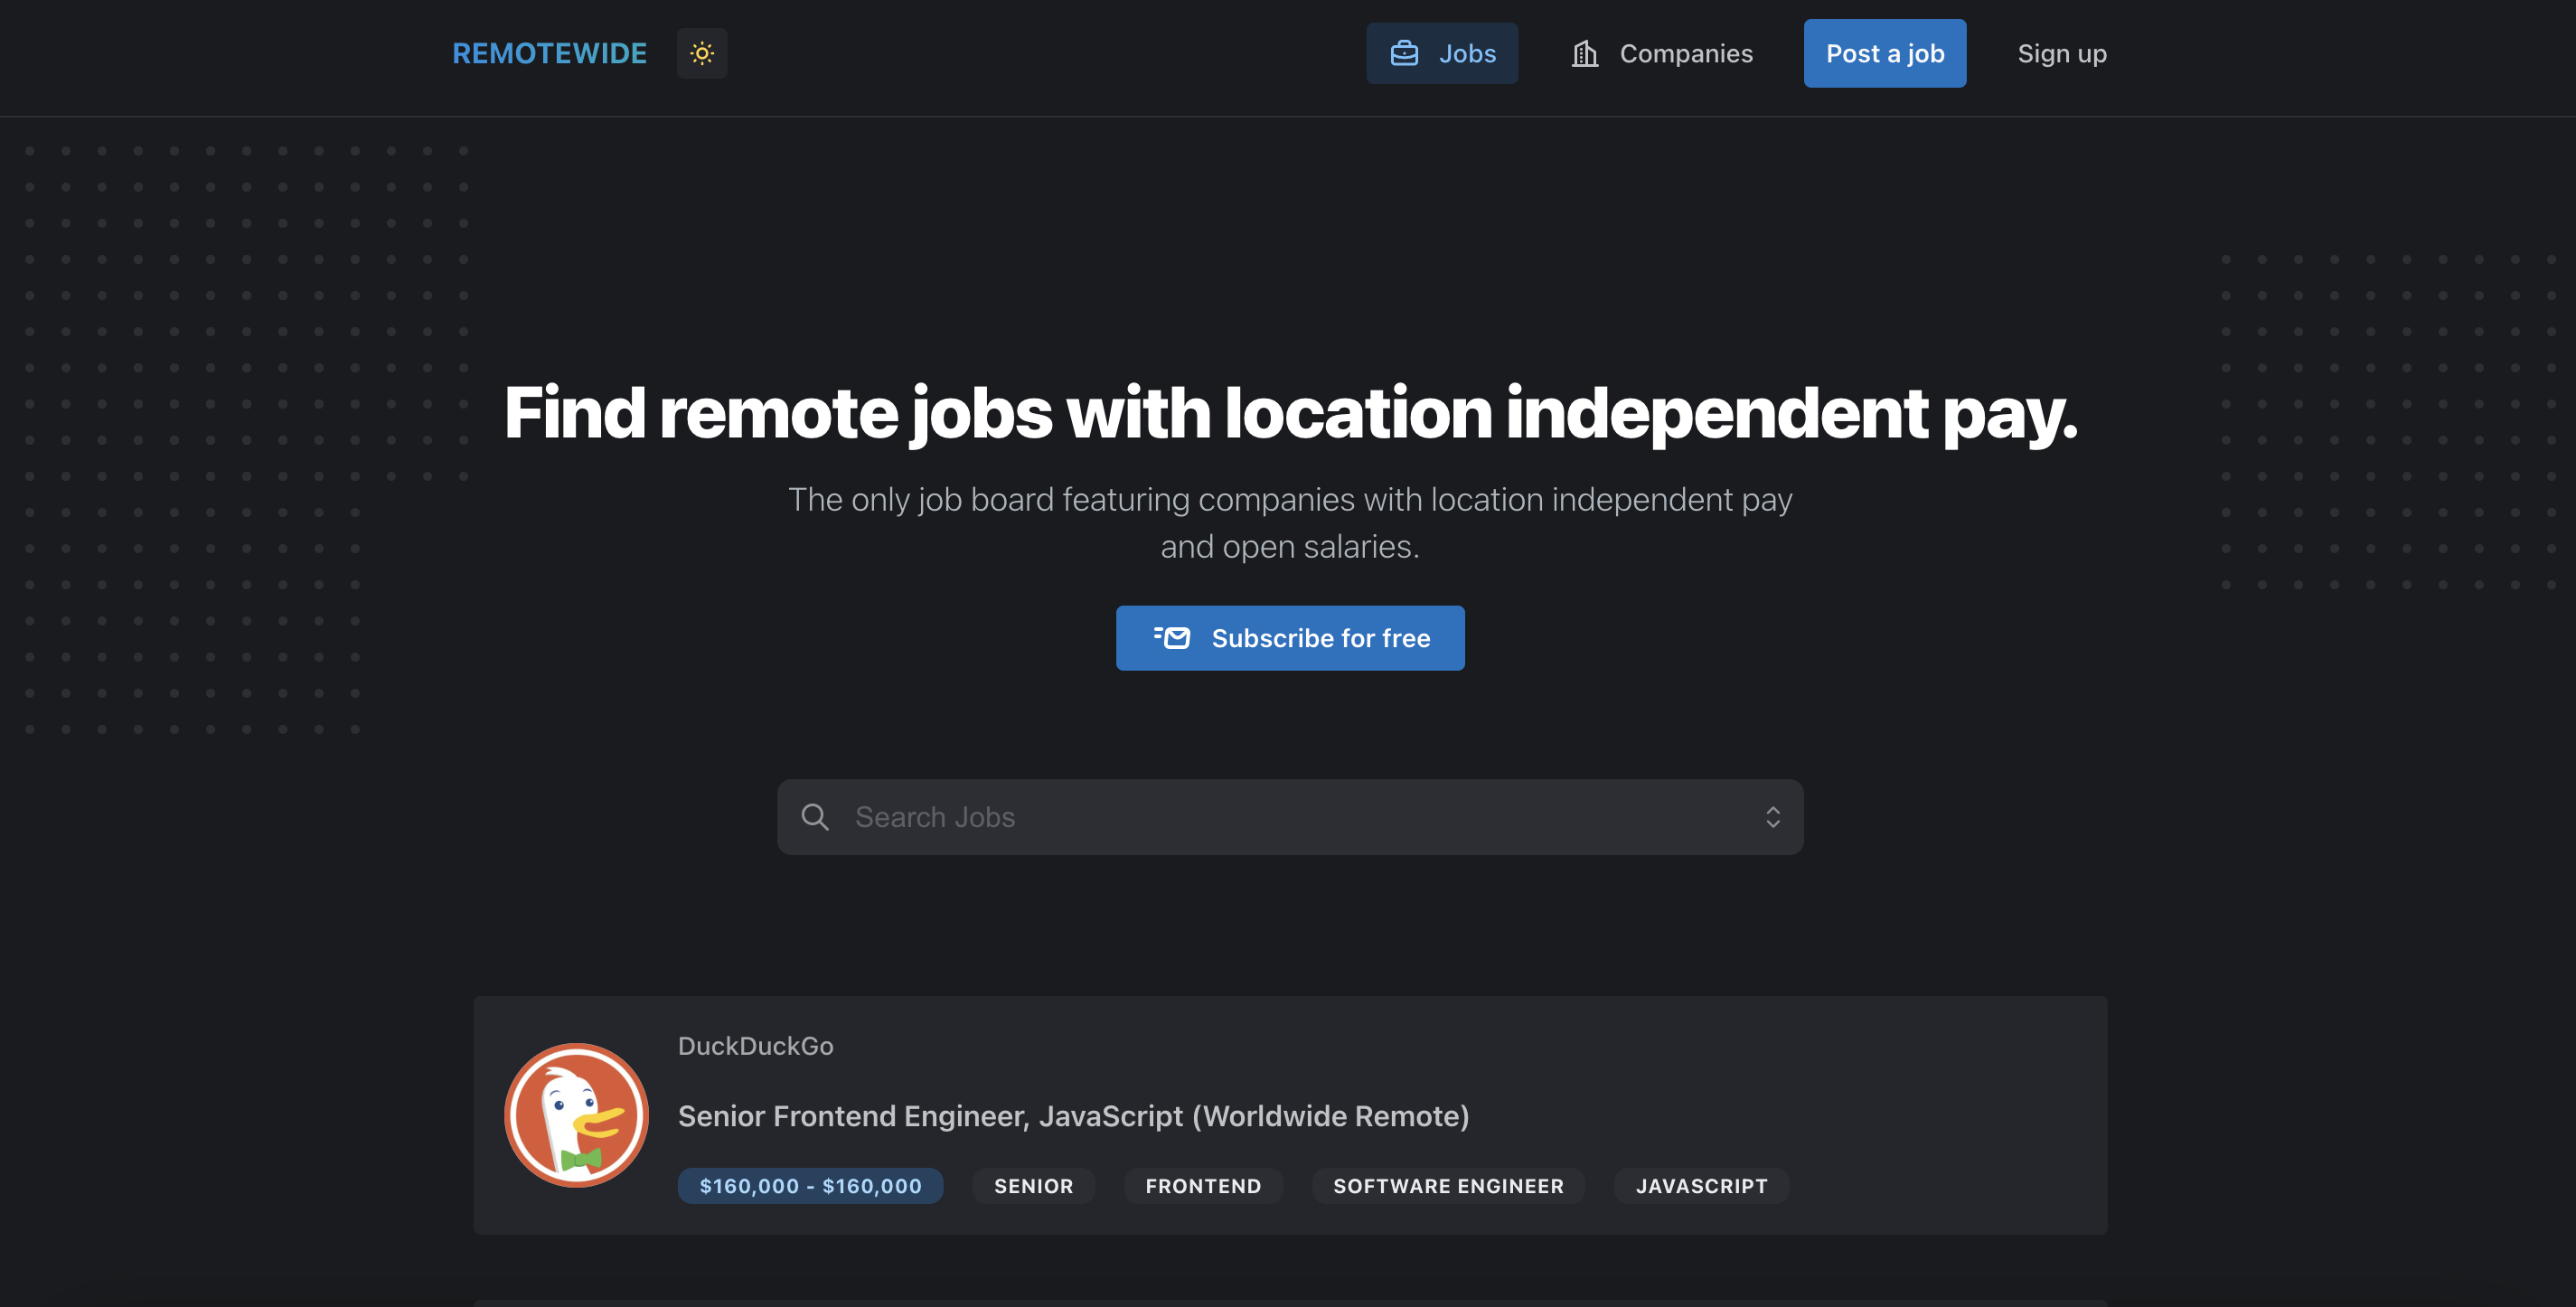Open the REMOTEWIDE home logo link
2576x1307 pixels.
(549, 53)
